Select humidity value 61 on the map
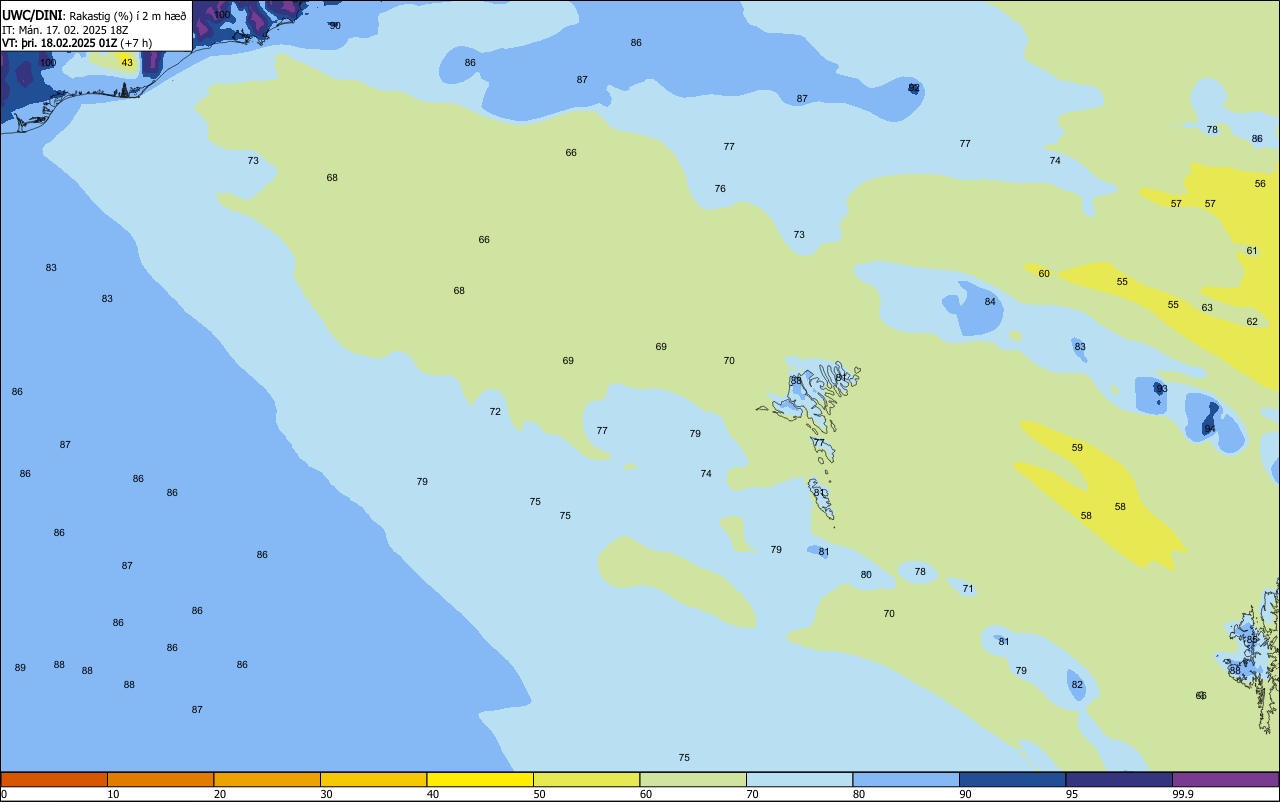1280x802 pixels. tap(1252, 251)
